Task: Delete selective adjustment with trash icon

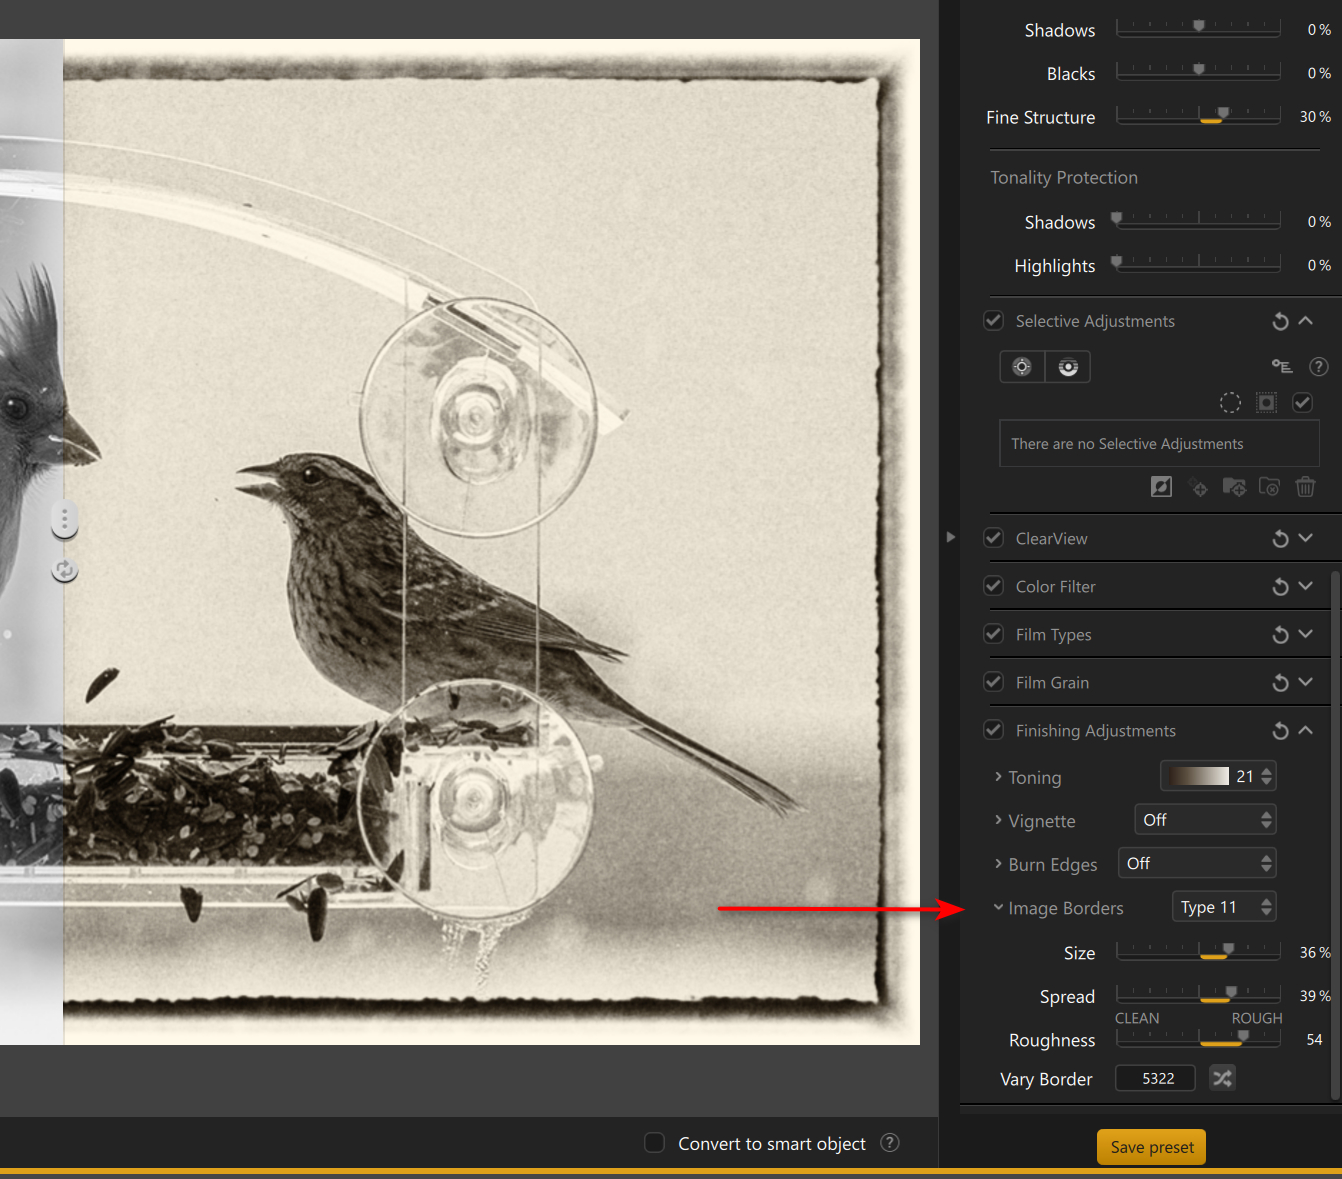Action: [1305, 487]
